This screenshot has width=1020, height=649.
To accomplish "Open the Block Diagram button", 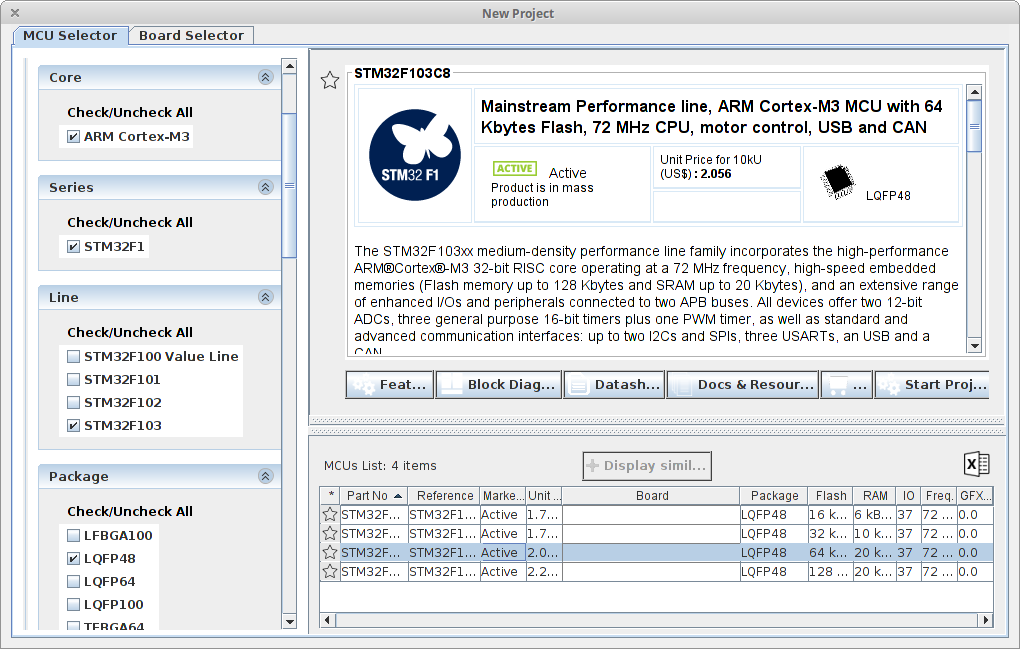I will pyautogui.click(x=499, y=384).
